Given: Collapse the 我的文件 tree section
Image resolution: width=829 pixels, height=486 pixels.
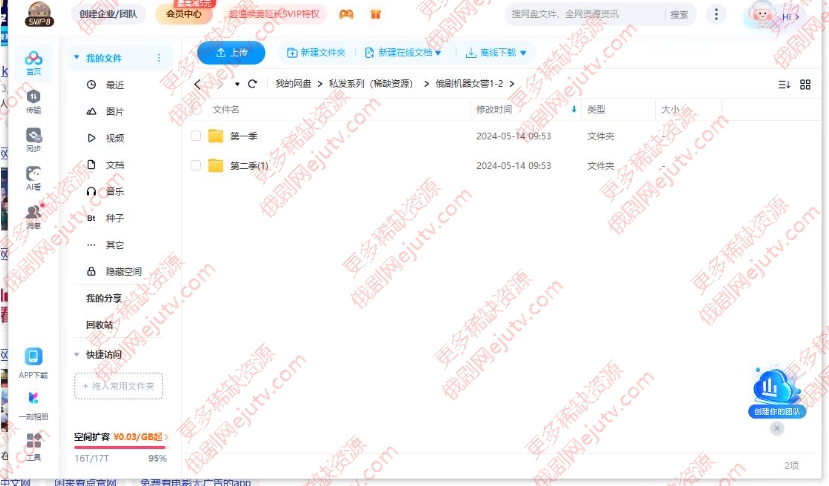Looking at the screenshot, I should pos(77,57).
